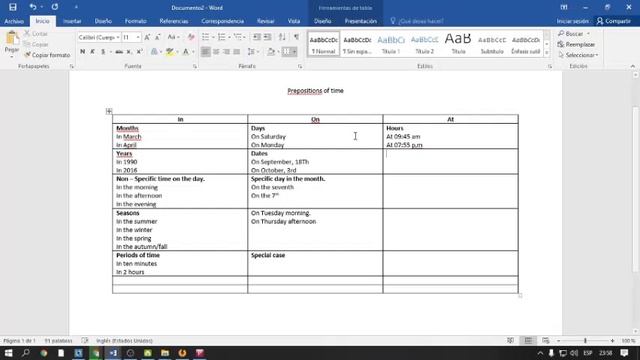This screenshot has height=360, width=640.
Task: Click the Reemplazar button
Action: click(x=576, y=44)
